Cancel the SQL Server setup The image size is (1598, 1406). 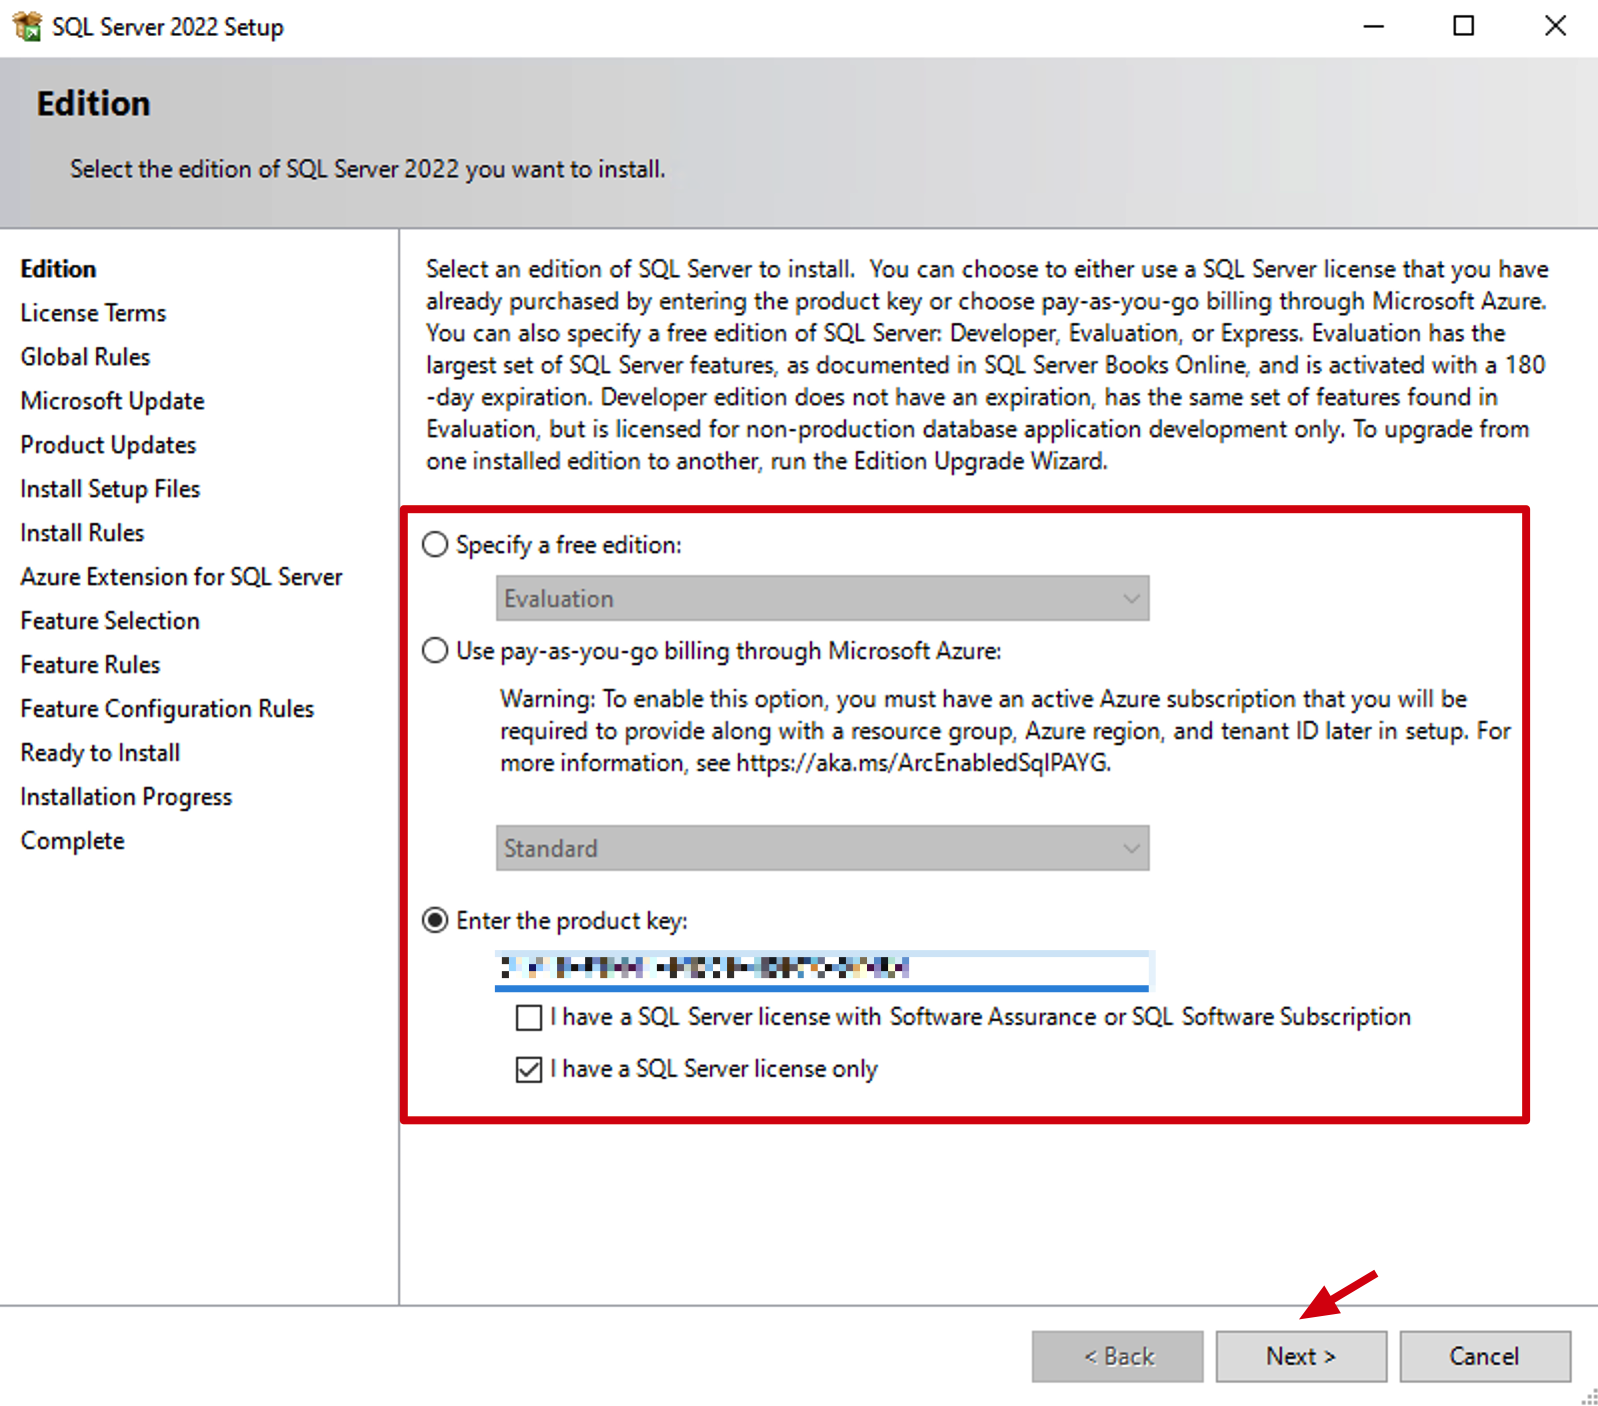click(1485, 1356)
